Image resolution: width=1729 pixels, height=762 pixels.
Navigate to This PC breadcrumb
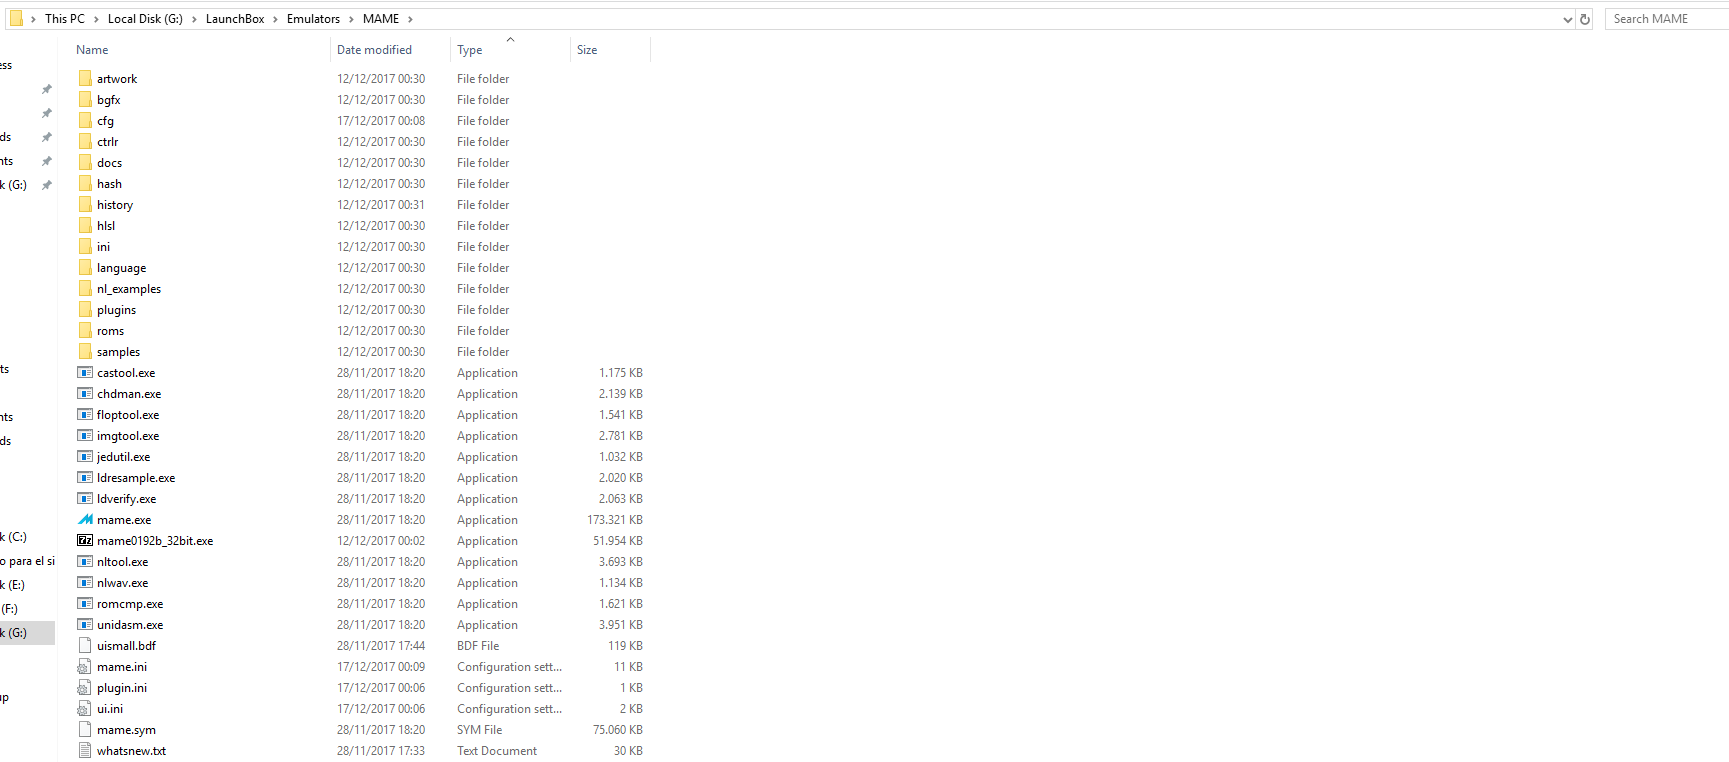click(x=65, y=19)
